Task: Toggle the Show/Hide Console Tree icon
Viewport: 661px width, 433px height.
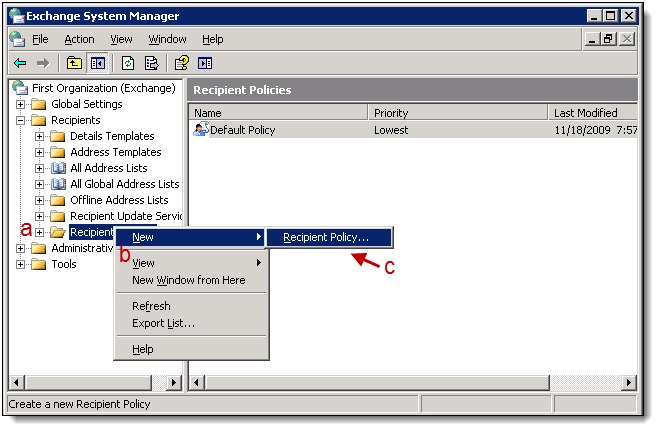Action: point(98,63)
